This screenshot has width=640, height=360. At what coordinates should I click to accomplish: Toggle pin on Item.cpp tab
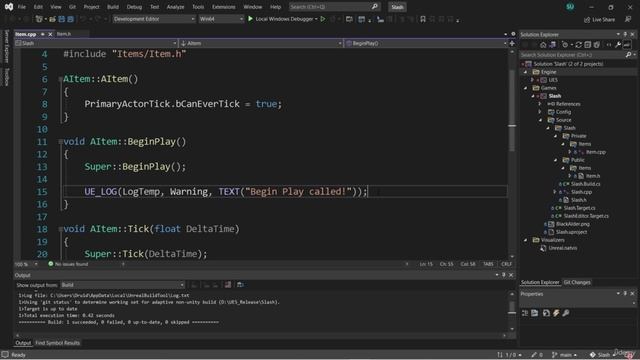[42, 34]
